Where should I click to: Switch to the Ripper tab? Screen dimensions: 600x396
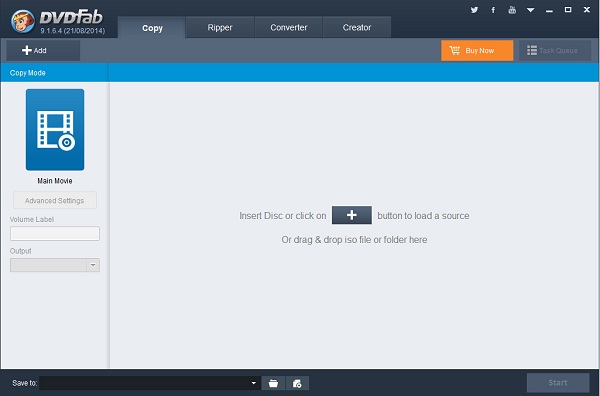[x=220, y=27]
